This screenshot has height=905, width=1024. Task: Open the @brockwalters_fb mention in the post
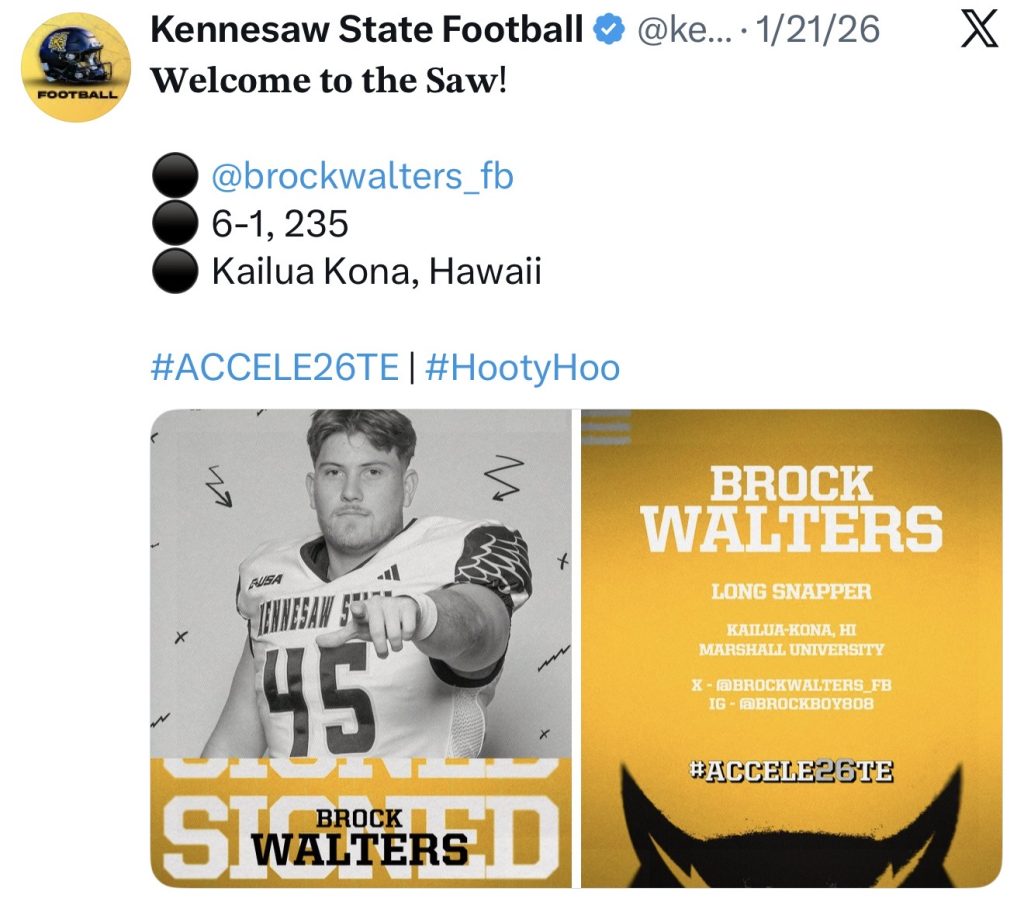tap(362, 177)
